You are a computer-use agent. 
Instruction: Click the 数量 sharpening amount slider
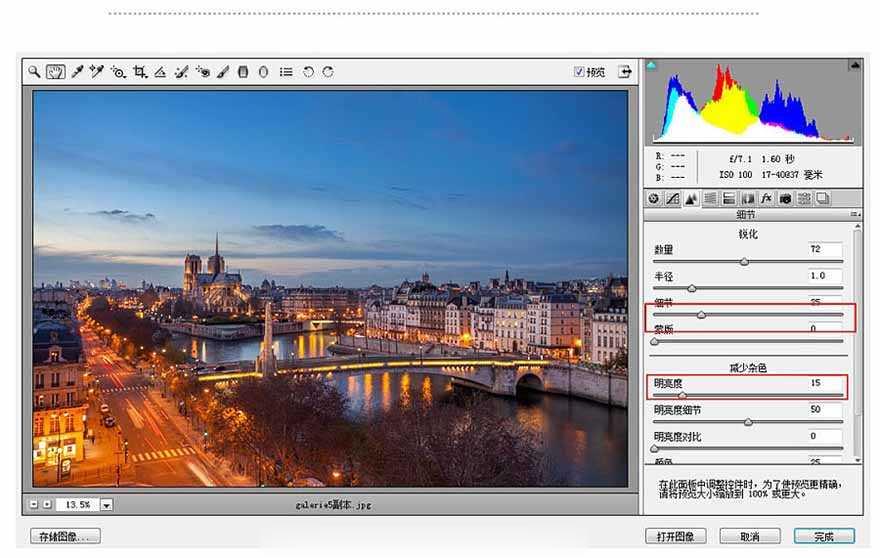tap(744, 262)
